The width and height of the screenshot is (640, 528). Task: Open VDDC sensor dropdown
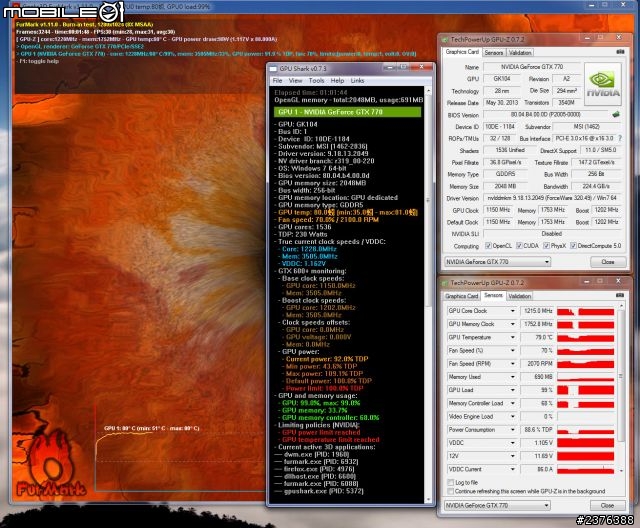[x=513, y=443]
